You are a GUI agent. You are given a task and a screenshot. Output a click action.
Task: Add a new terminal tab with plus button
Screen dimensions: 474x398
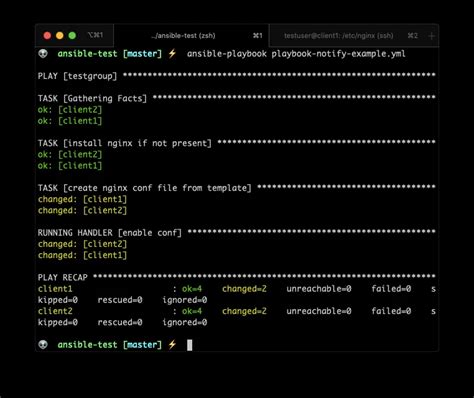[431, 36]
